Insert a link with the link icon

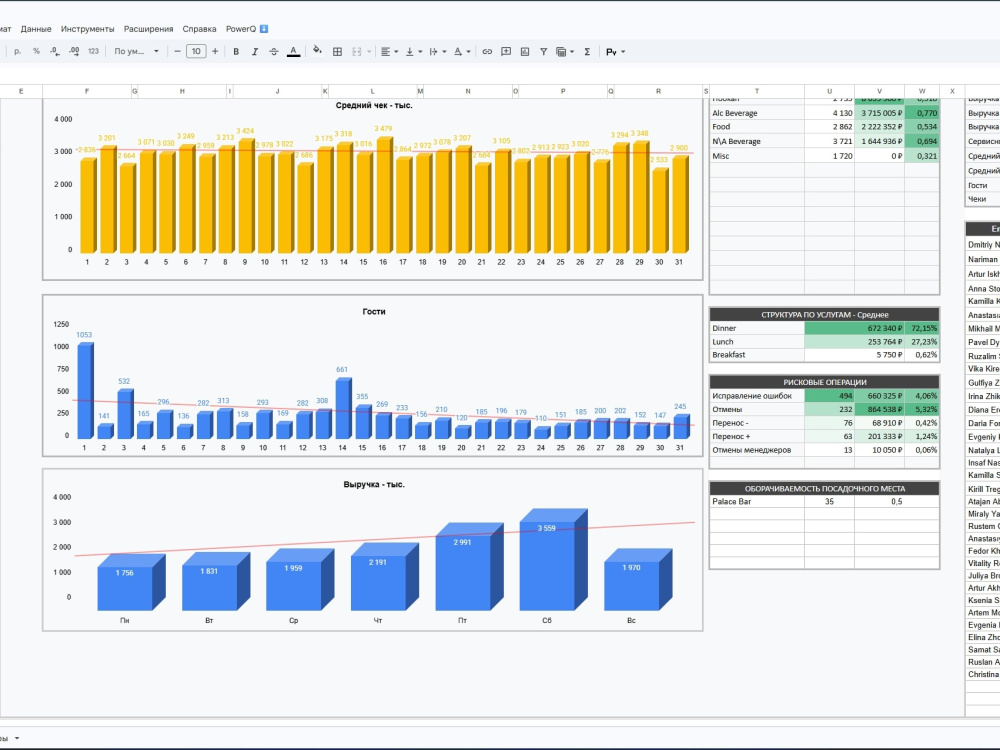tap(487, 52)
